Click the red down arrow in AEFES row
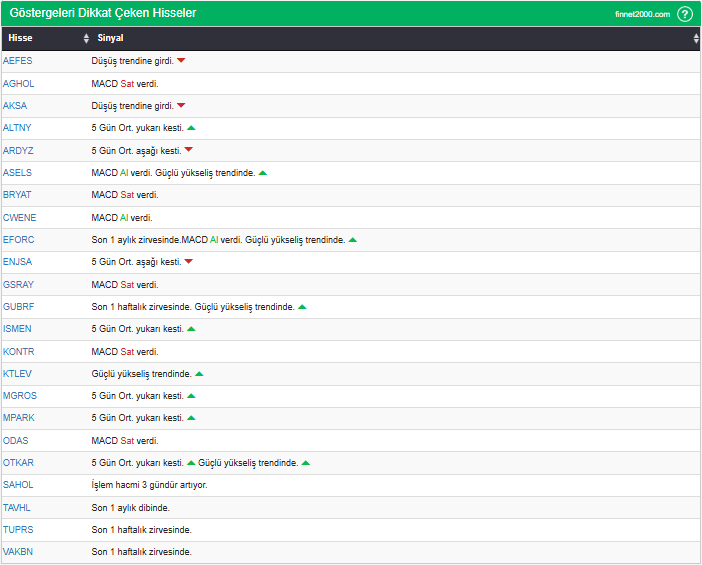Image resolution: width=702 pixels, height=565 pixels. click(181, 60)
